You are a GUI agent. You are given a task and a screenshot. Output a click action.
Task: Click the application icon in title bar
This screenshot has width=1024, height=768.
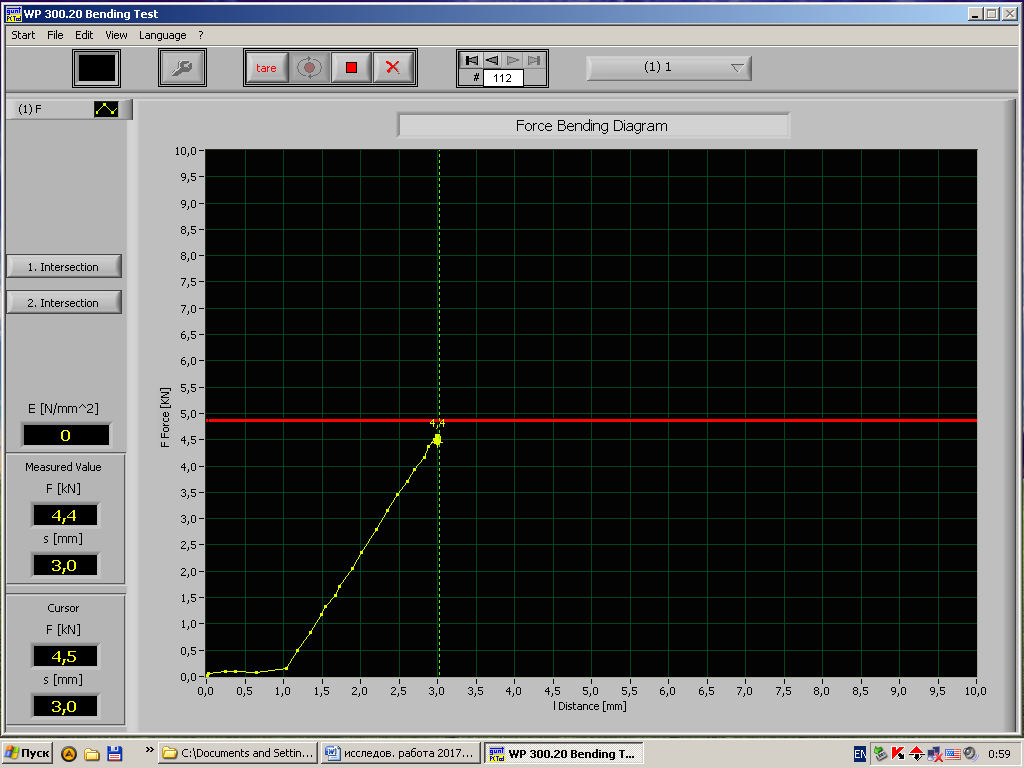(x=13, y=14)
